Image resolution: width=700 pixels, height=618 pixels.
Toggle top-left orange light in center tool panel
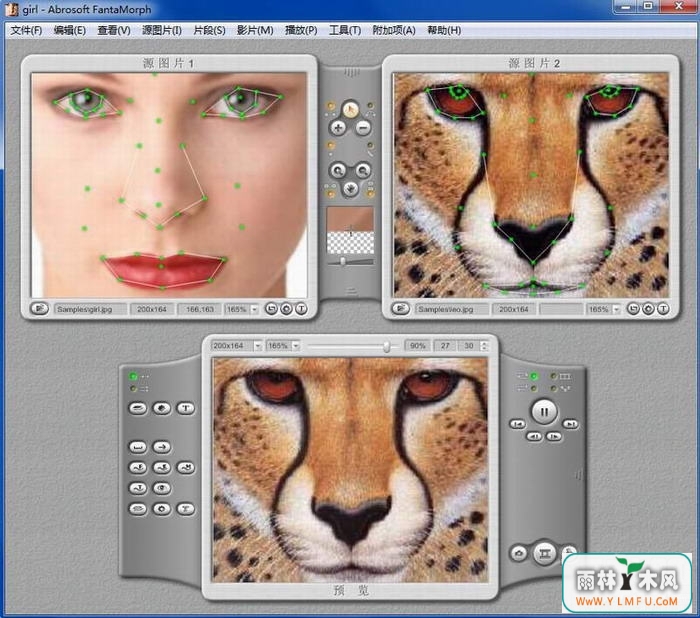click(331, 106)
